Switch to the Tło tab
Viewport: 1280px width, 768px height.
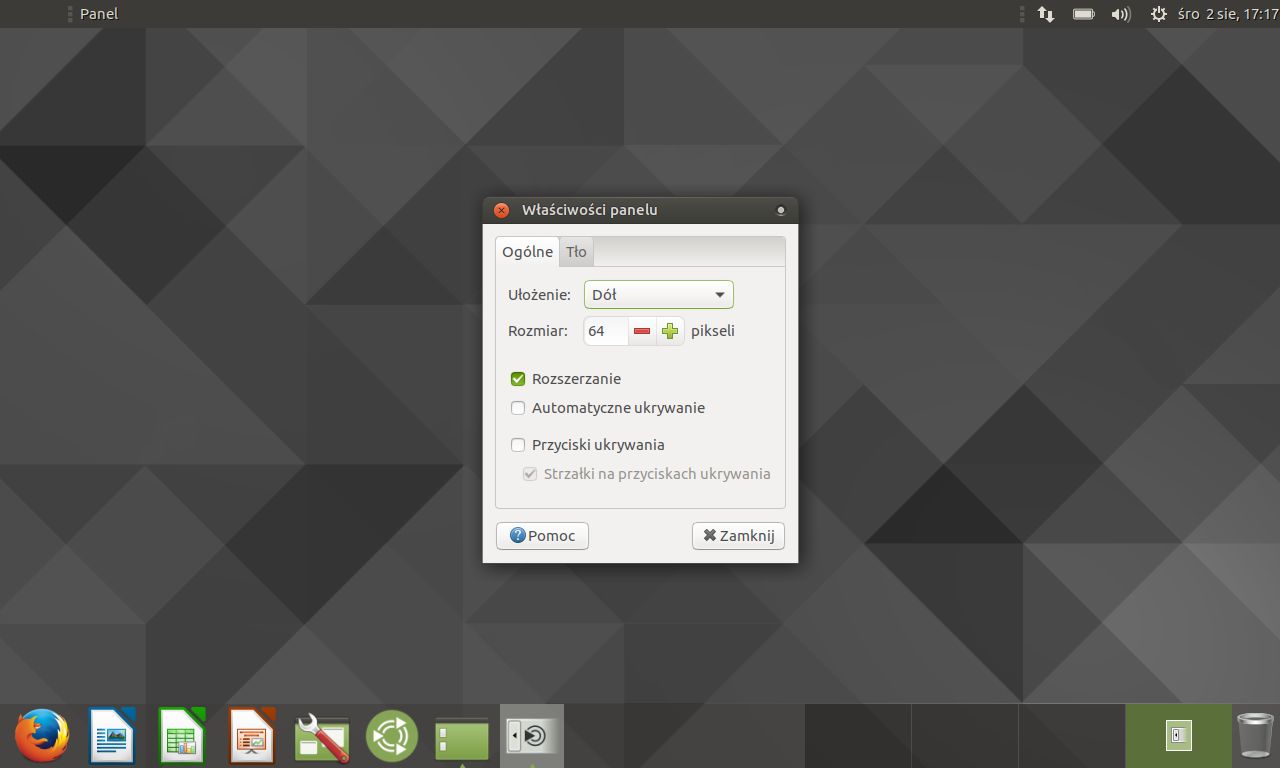click(576, 252)
